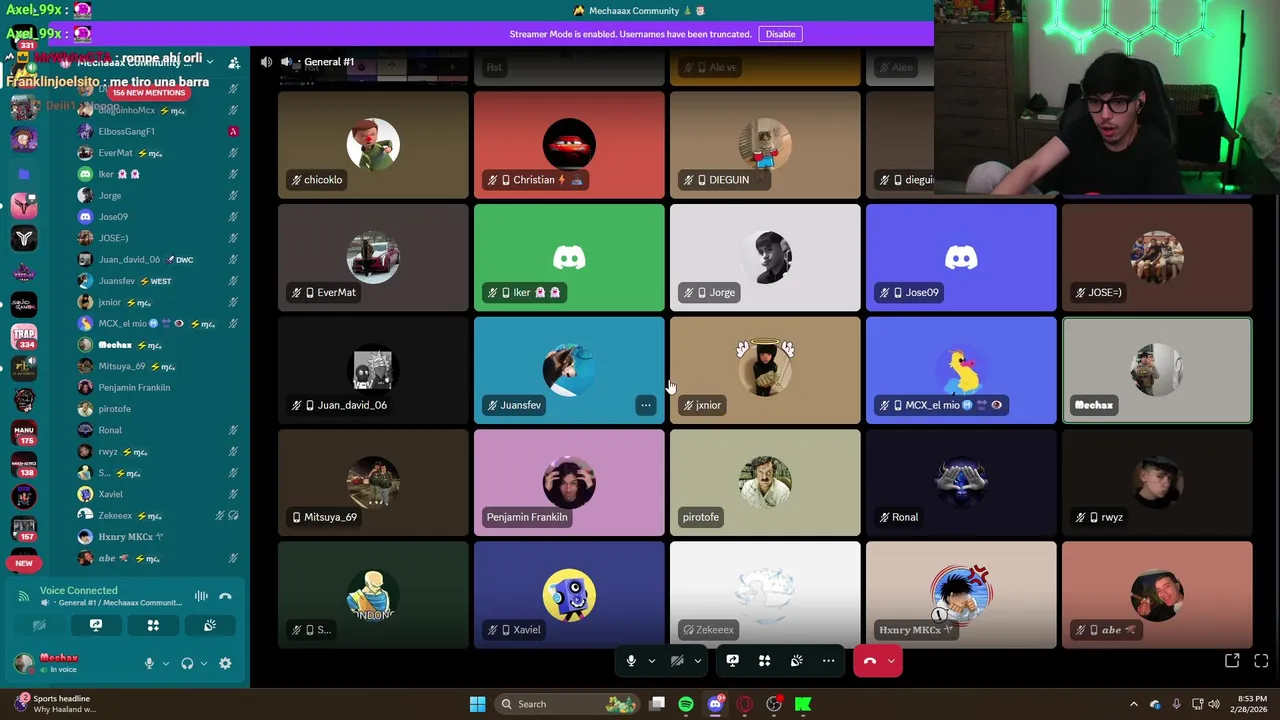Open the Kick app on the taskbar
The width and height of the screenshot is (1280, 720).
point(802,704)
